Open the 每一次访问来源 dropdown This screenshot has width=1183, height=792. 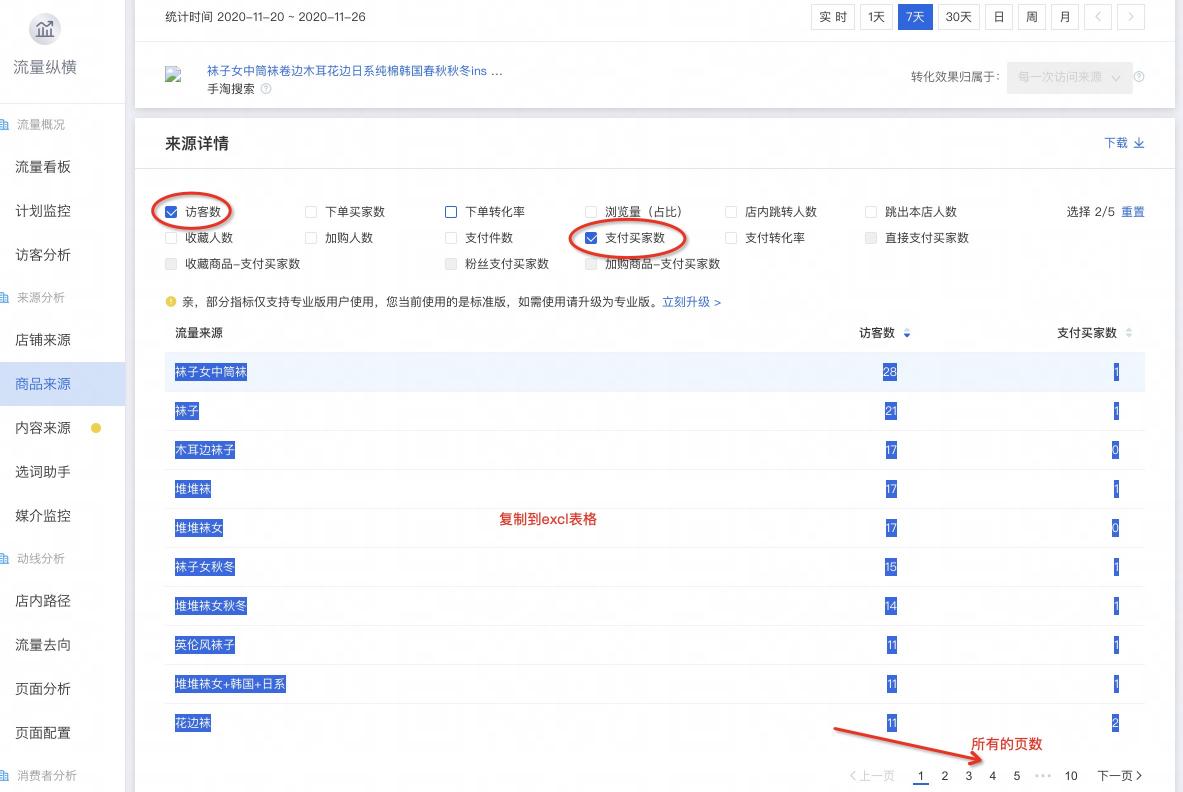[1069, 77]
